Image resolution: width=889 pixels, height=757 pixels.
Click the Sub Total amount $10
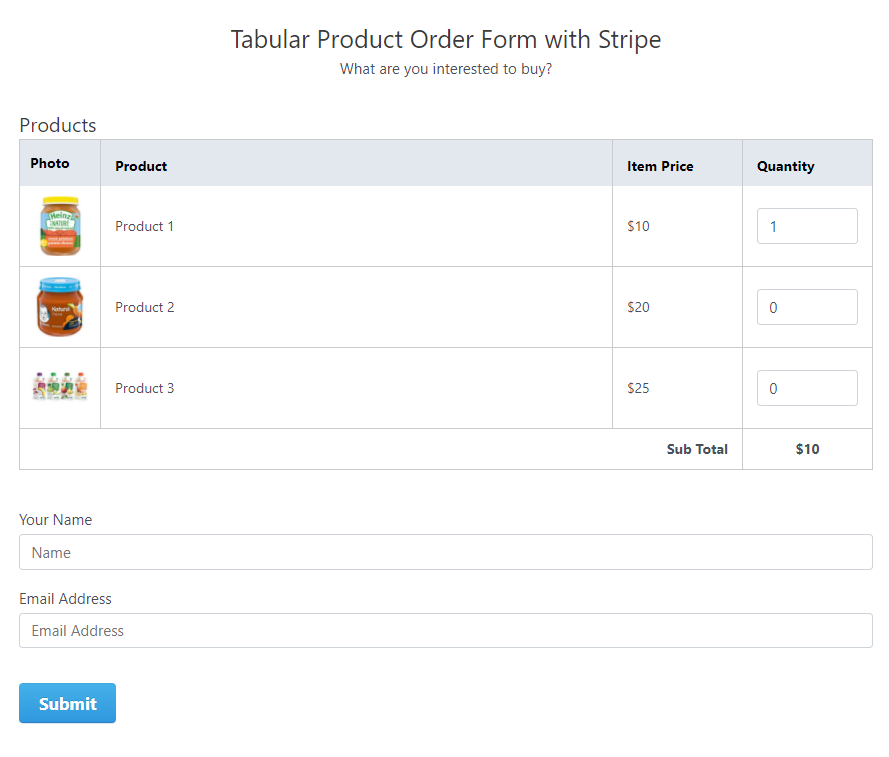point(807,449)
